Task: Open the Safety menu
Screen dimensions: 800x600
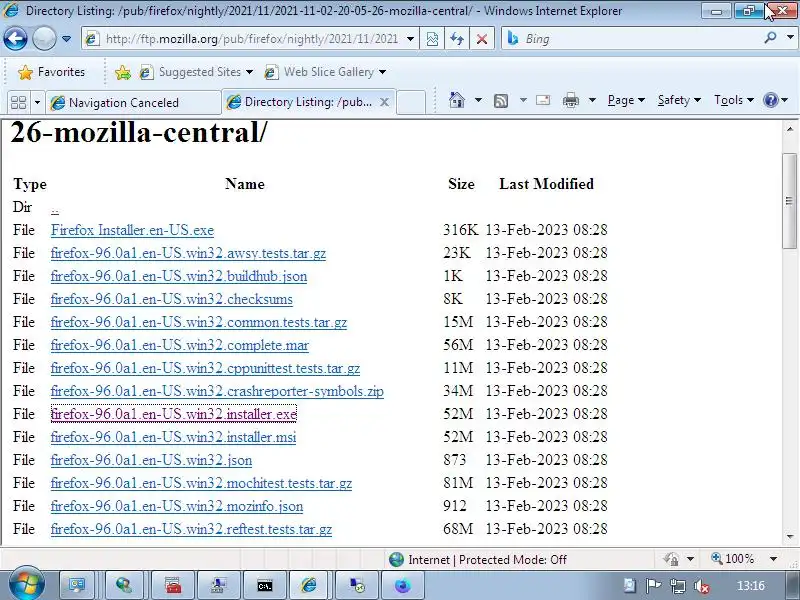Action: click(x=679, y=100)
